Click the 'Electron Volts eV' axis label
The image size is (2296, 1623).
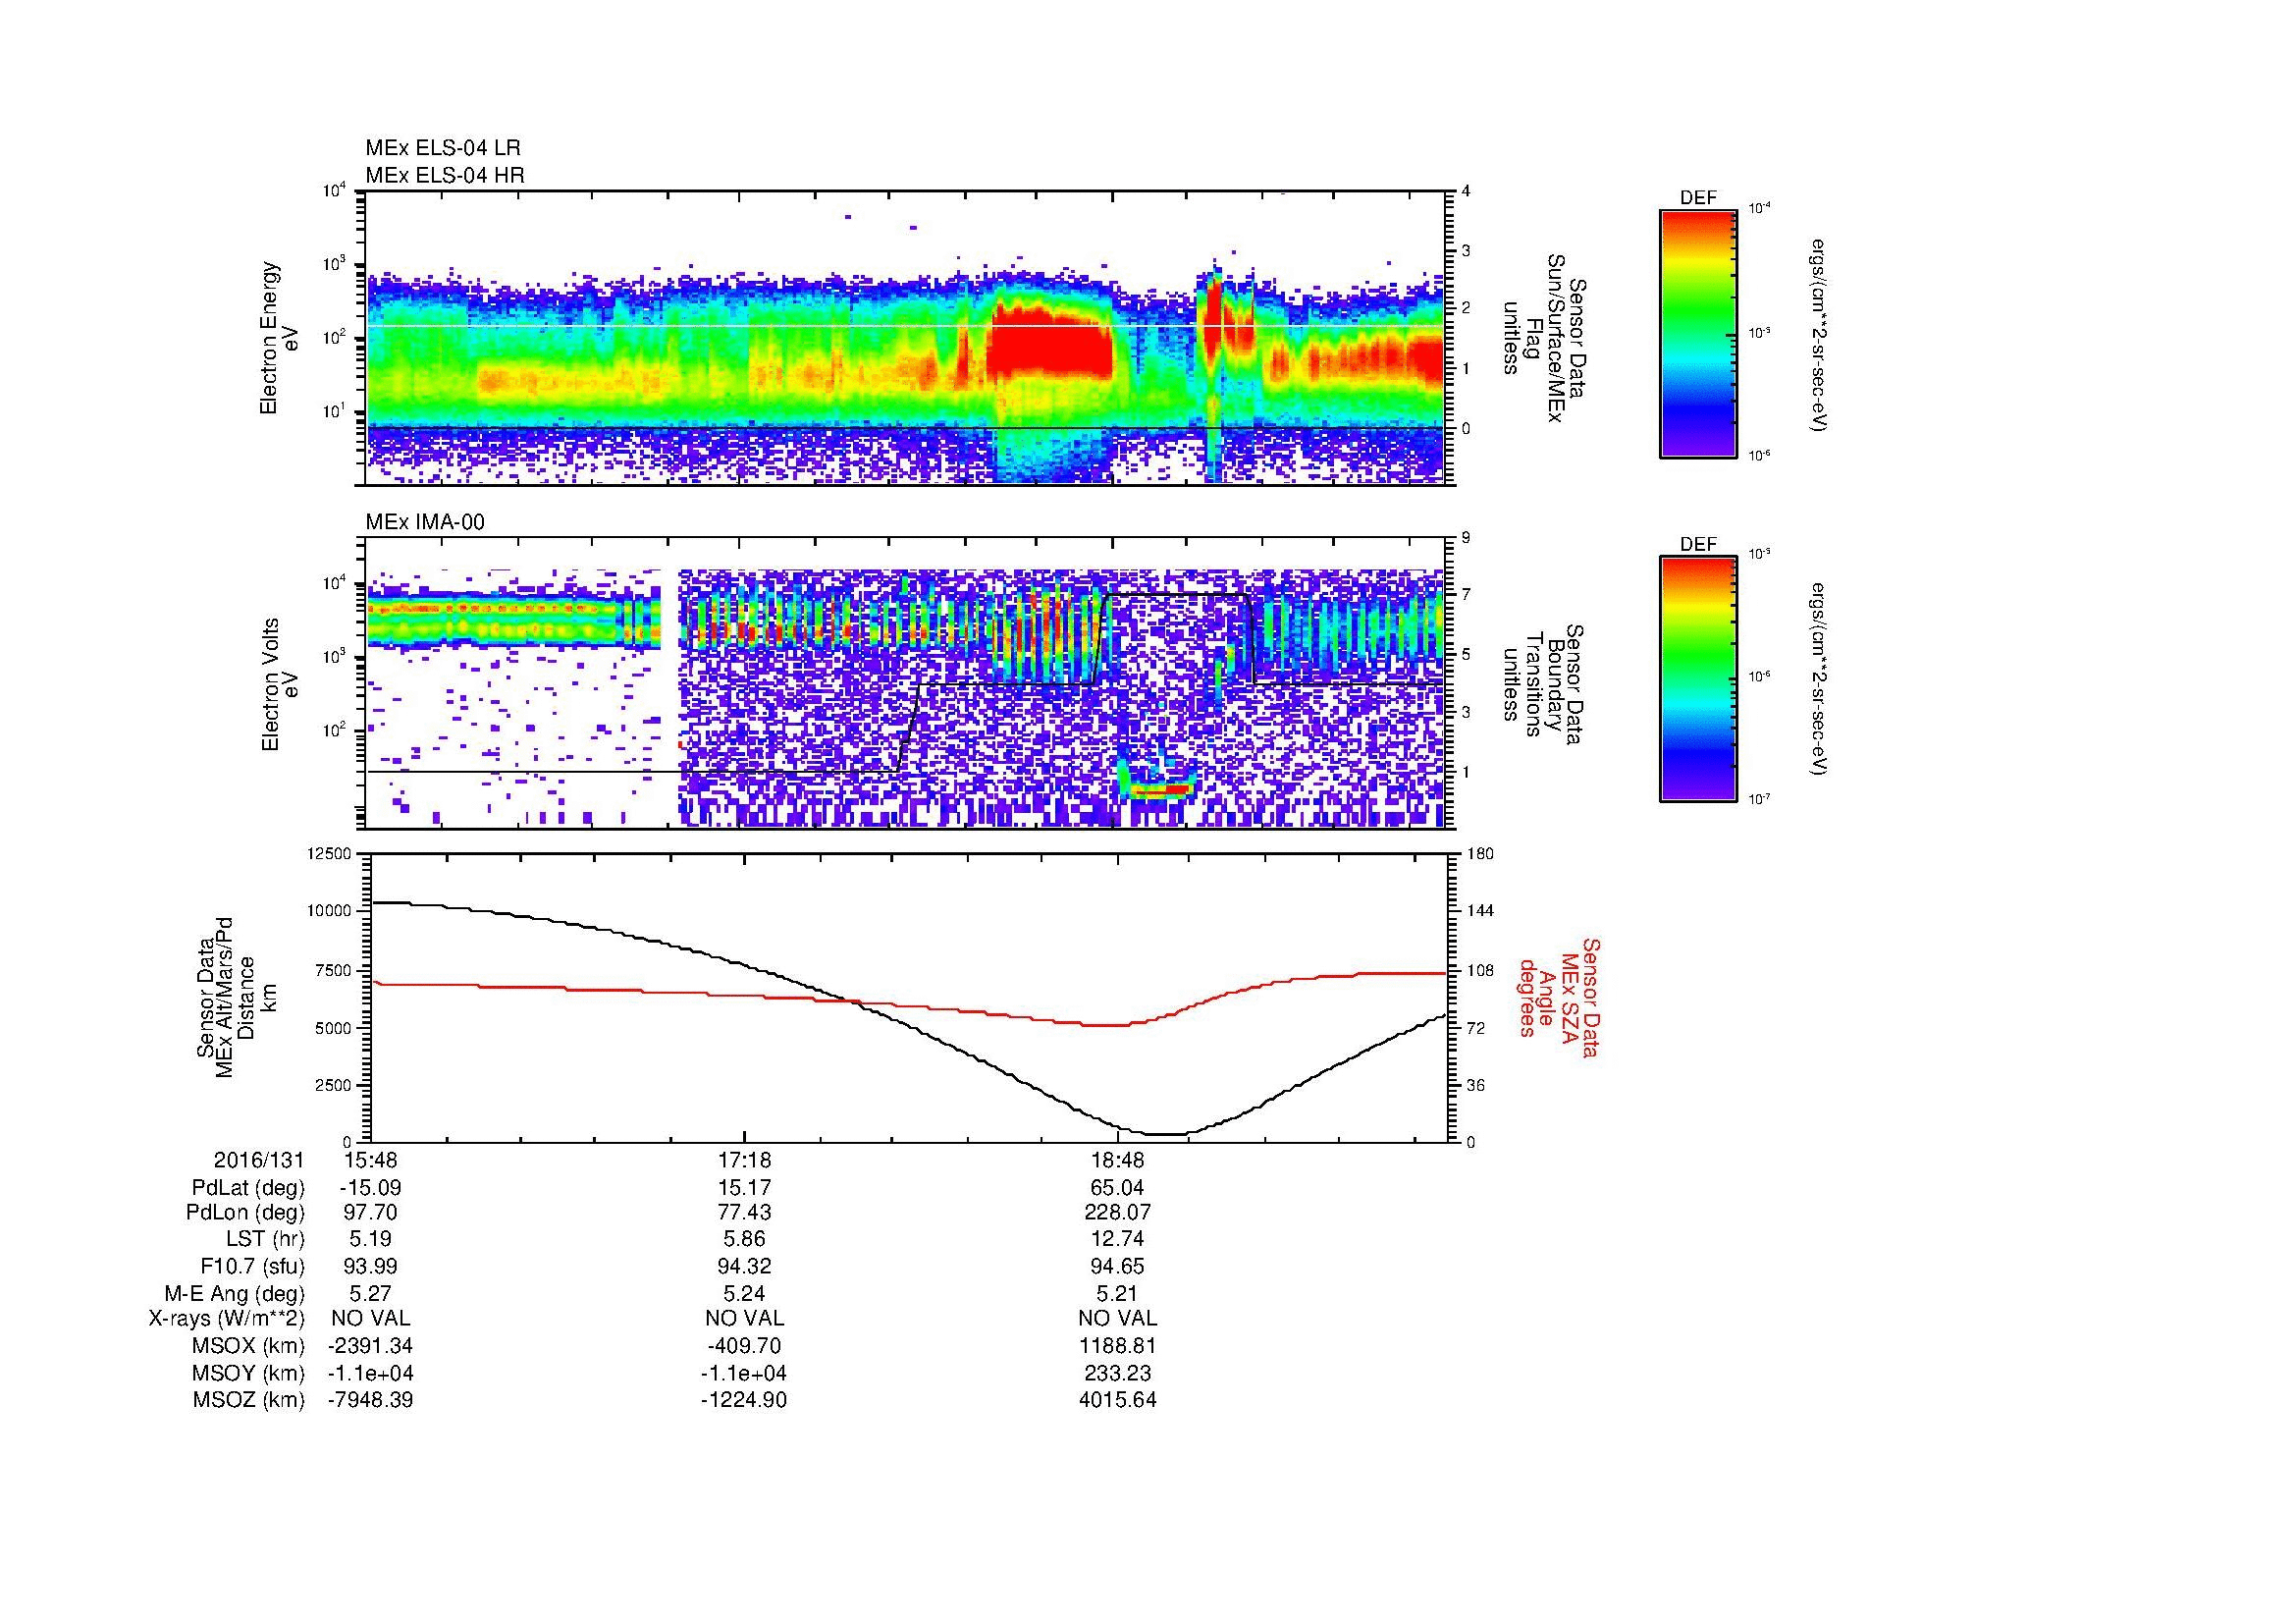(x=279, y=684)
